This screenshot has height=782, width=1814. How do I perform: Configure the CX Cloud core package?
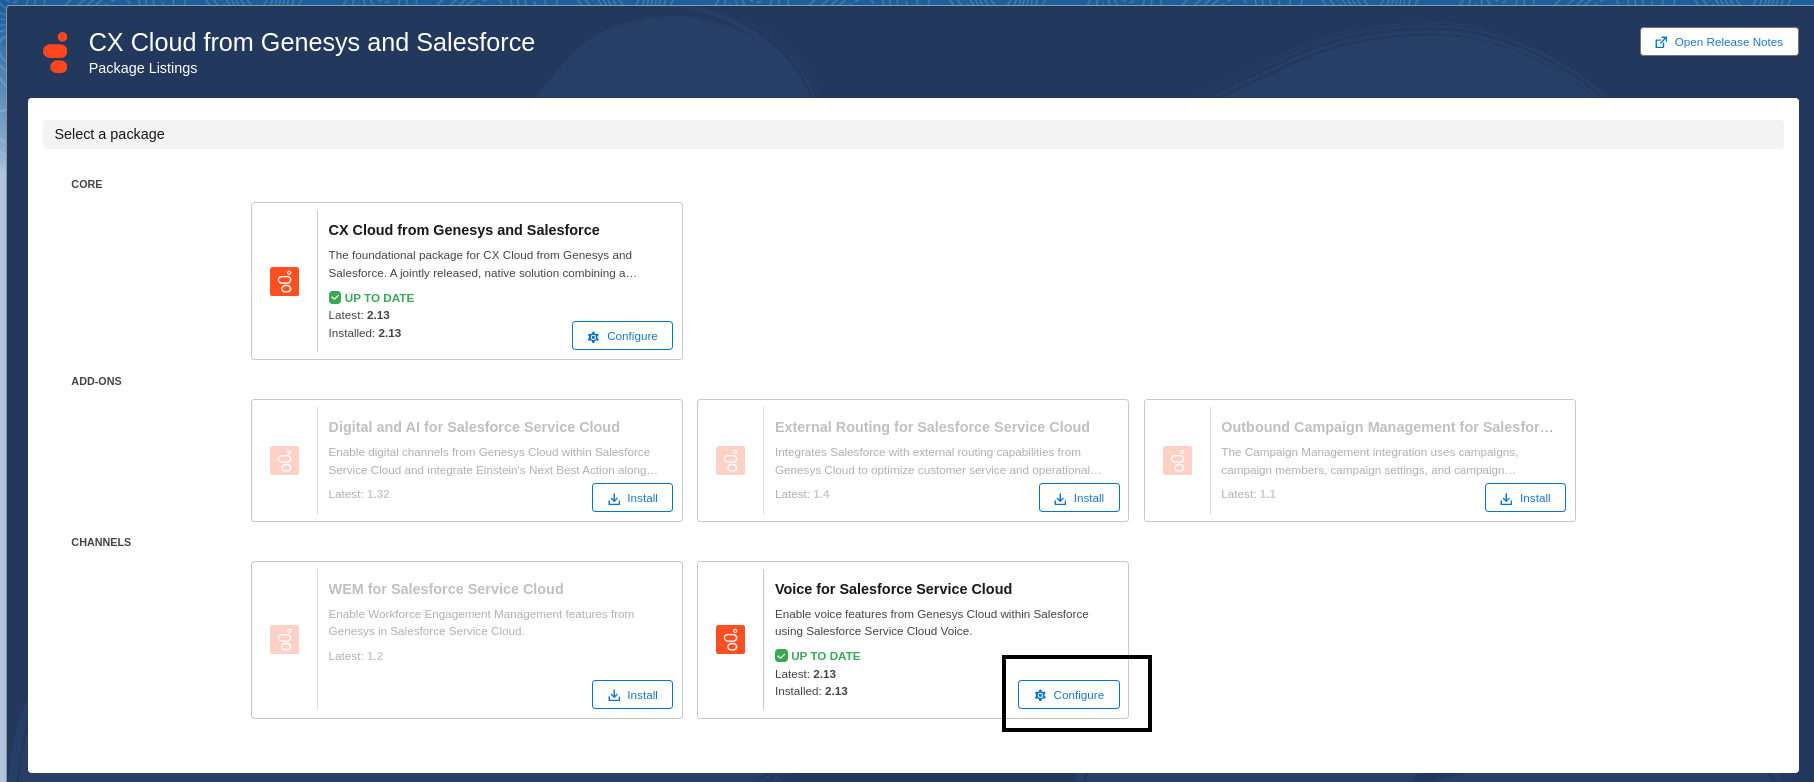point(622,336)
